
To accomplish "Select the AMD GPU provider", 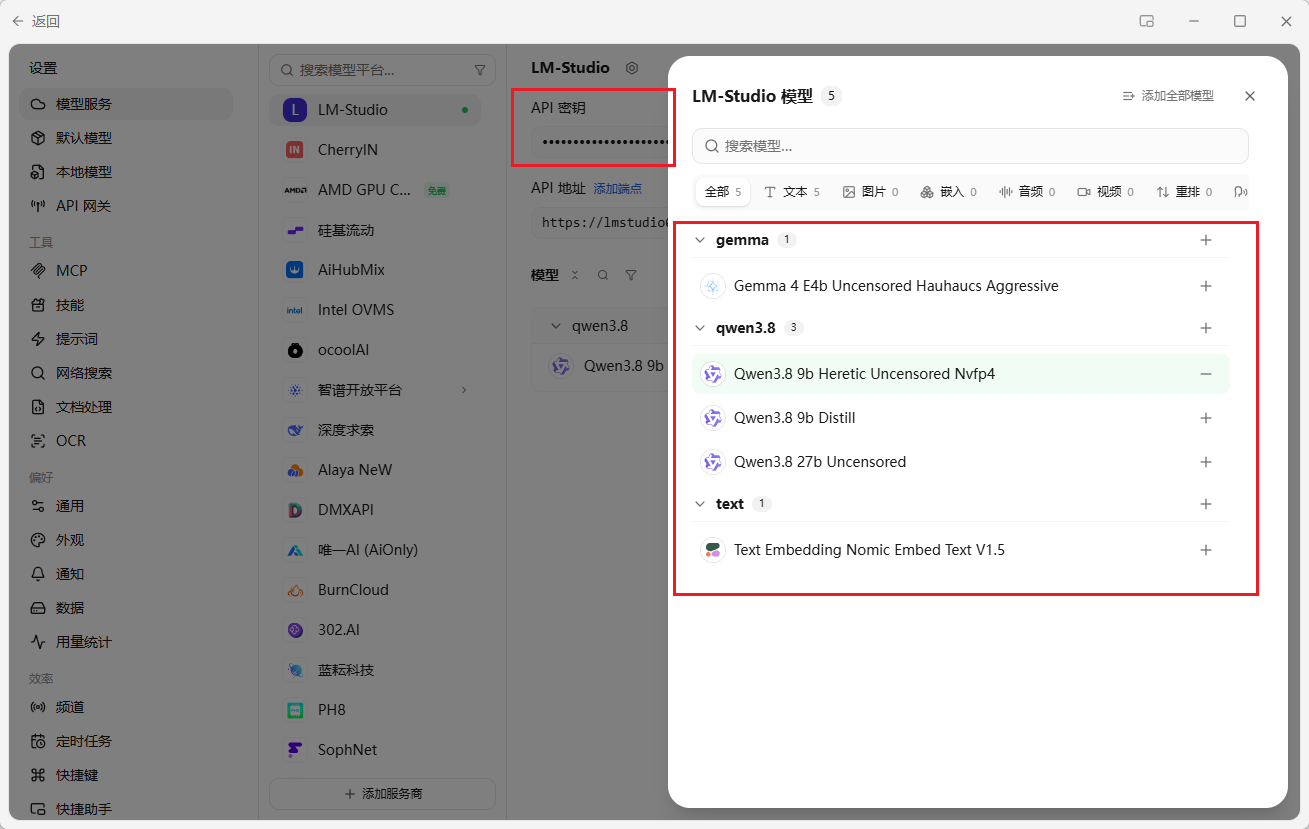I will pos(375,190).
